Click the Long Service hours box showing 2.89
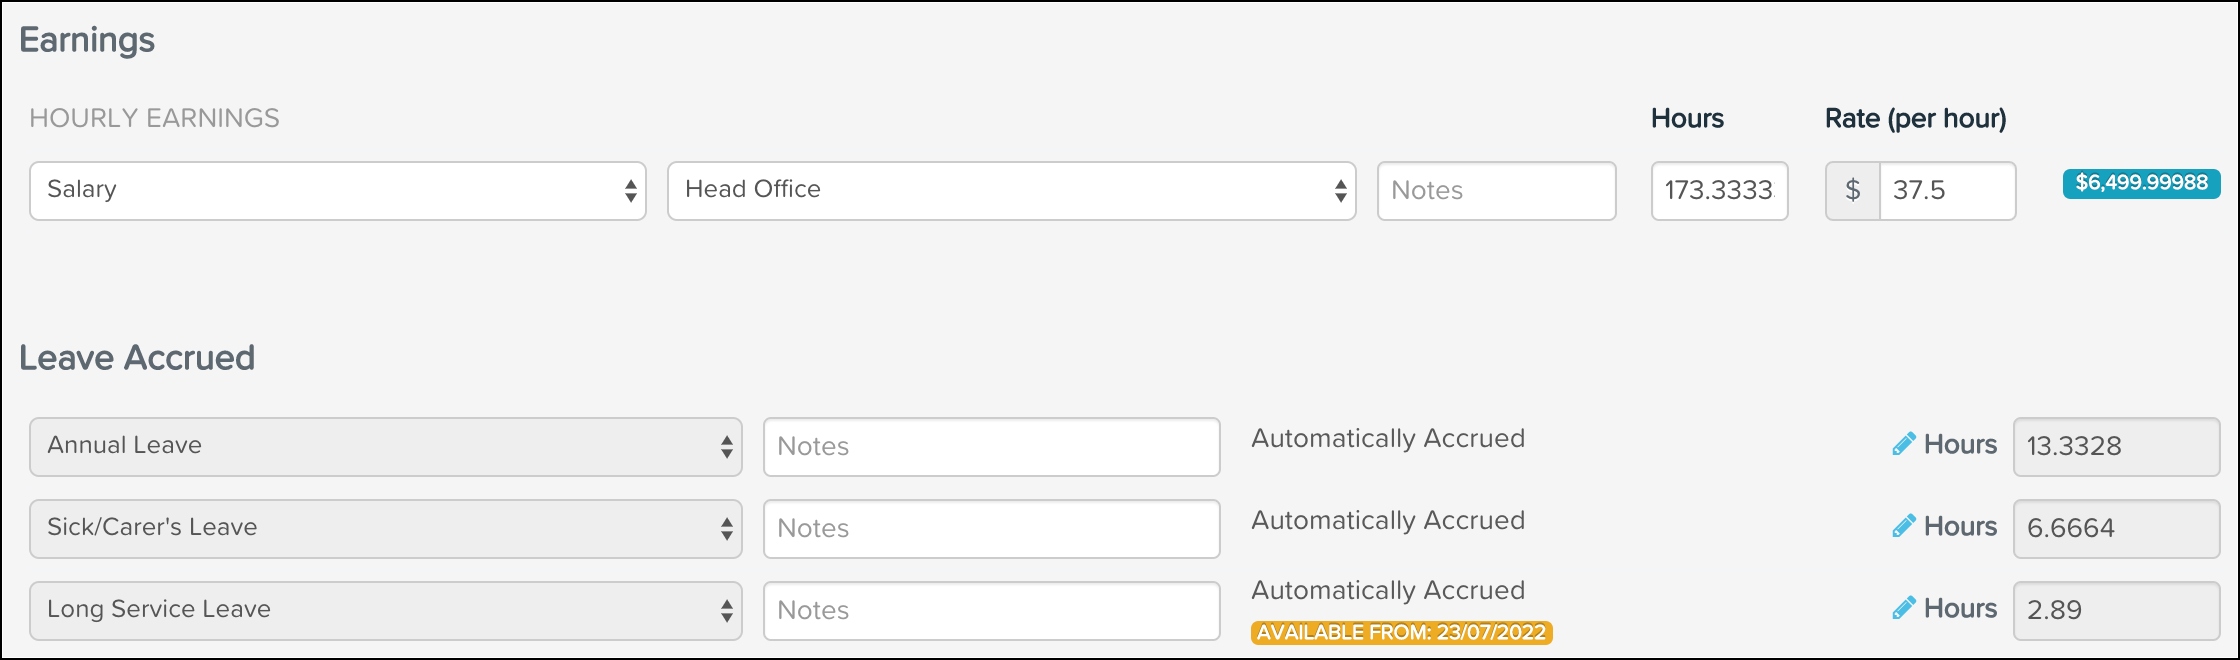The height and width of the screenshot is (660, 2240). tap(2115, 610)
